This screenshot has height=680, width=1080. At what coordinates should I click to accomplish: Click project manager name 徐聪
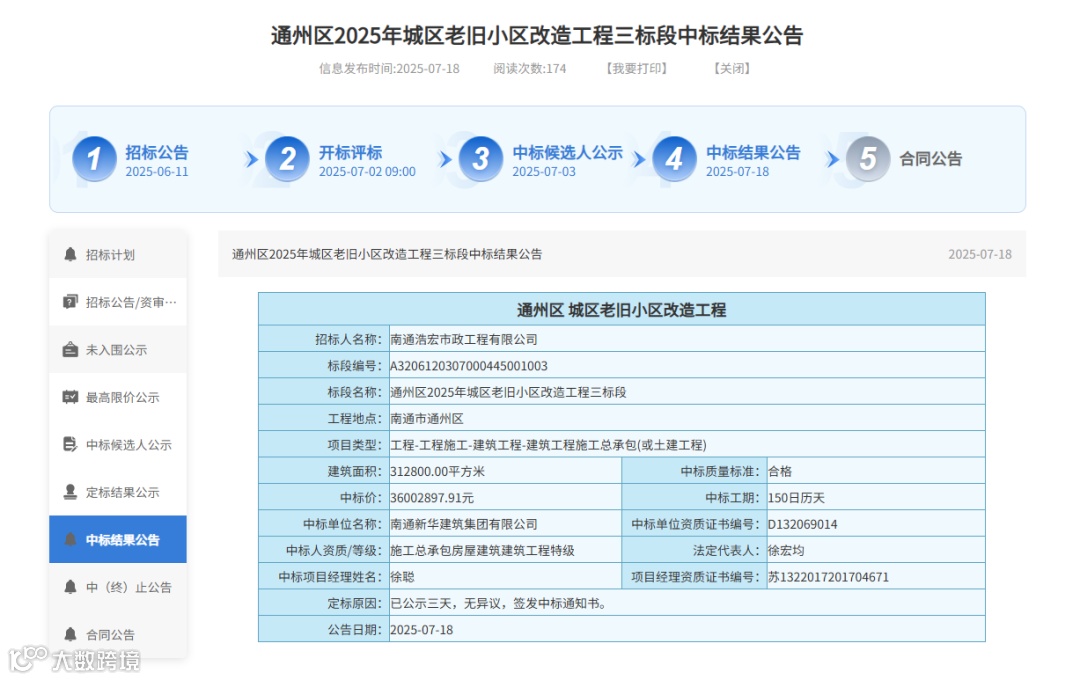coord(402,577)
